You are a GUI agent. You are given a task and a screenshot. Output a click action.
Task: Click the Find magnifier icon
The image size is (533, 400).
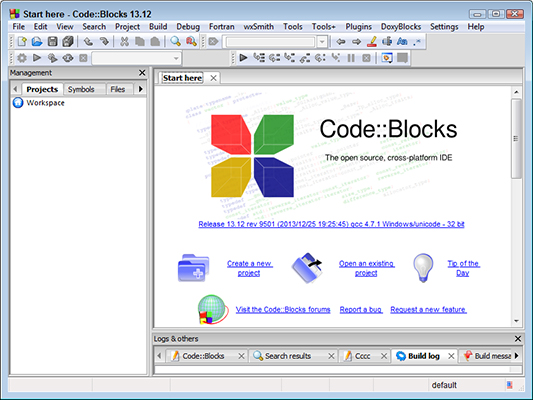pos(175,41)
